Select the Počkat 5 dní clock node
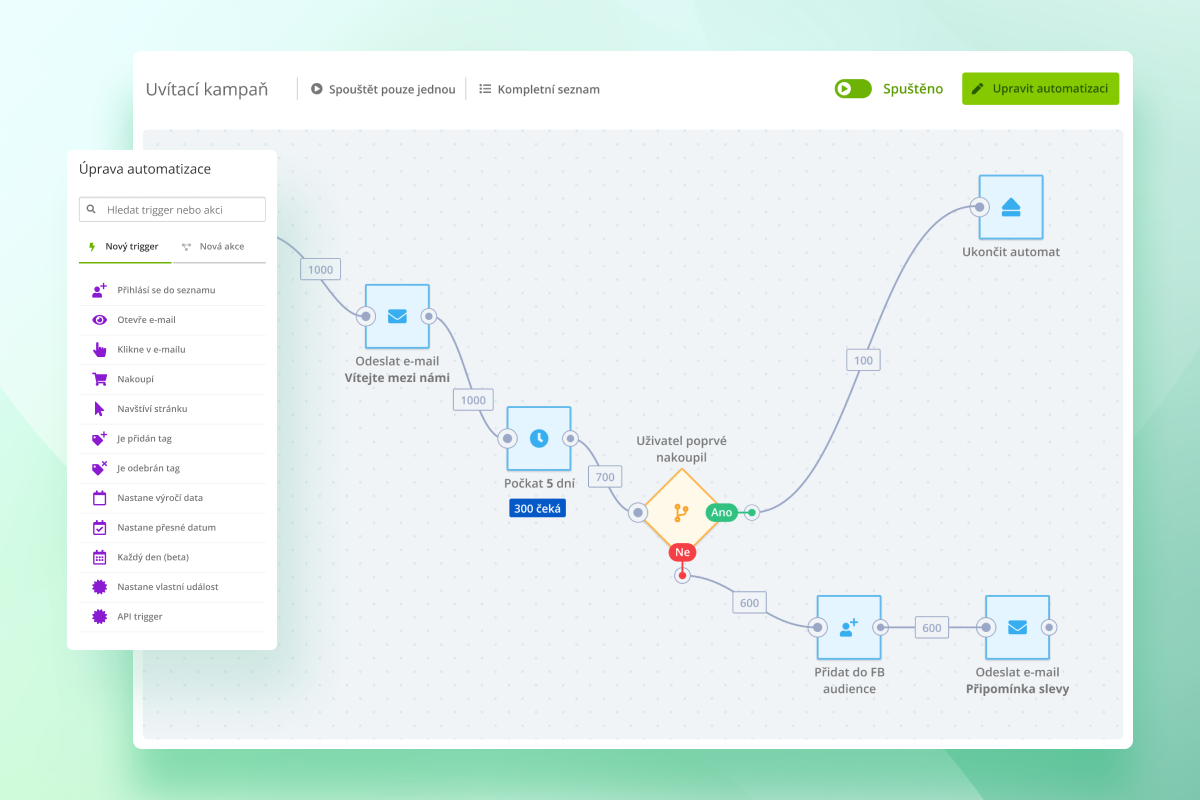This screenshot has height=800, width=1200. [x=539, y=438]
